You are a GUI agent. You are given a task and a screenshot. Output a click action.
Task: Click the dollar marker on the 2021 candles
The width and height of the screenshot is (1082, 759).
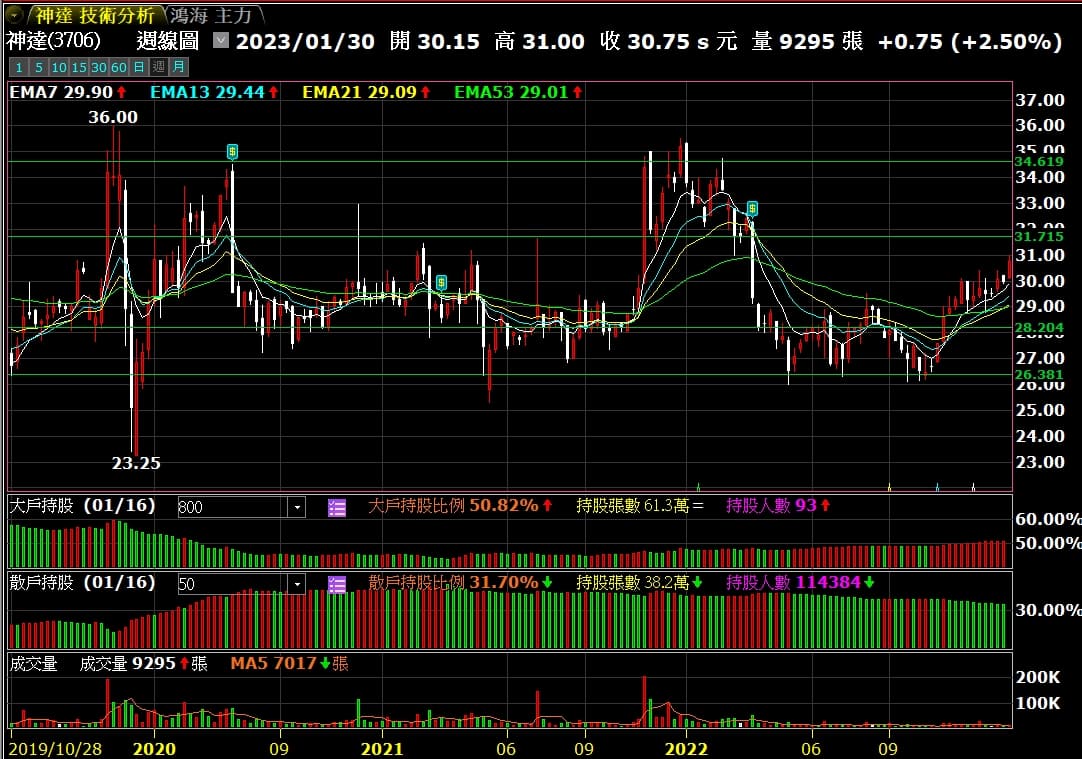click(x=441, y=283)
